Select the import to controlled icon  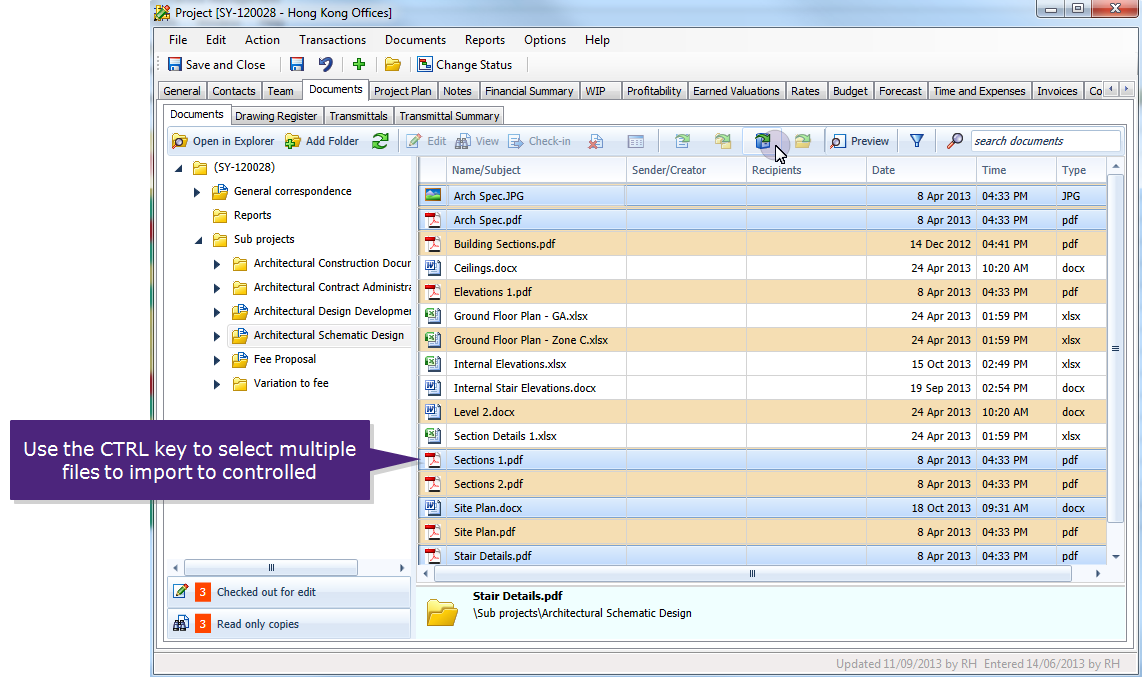[765, 141]
